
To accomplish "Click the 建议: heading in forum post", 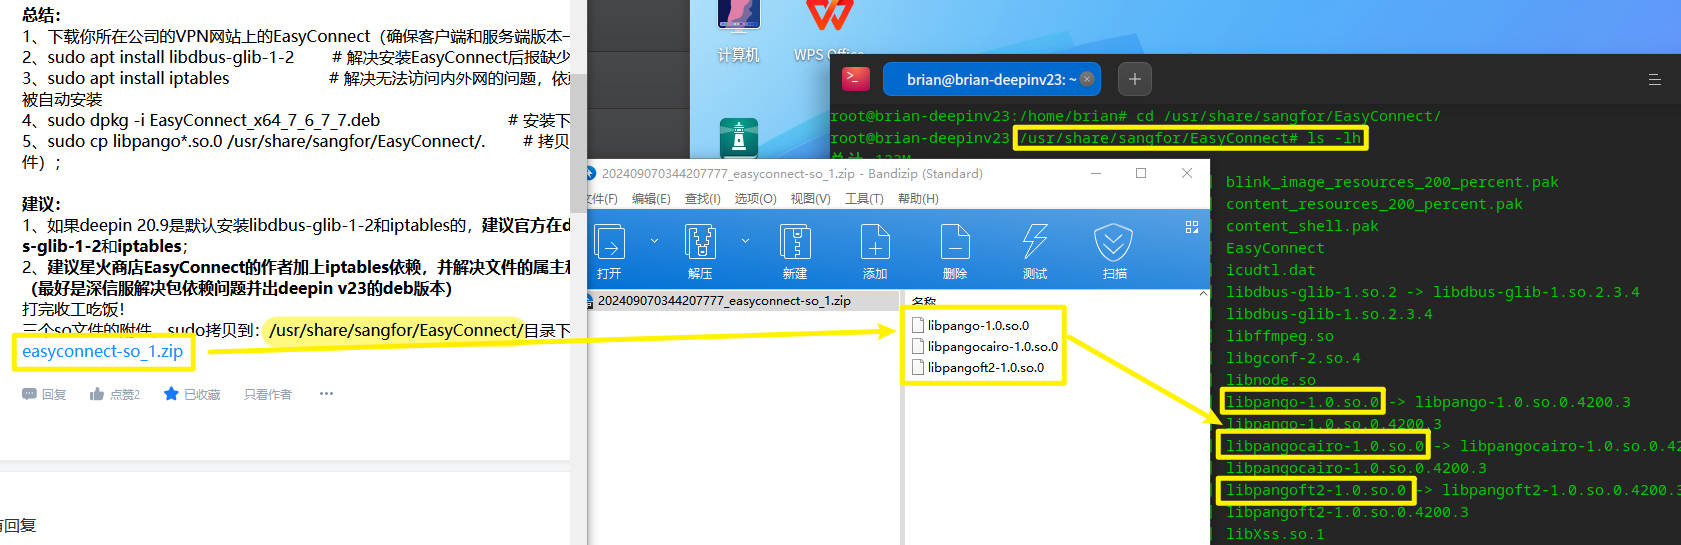I will pyautogui.click(x=42, y=204).
